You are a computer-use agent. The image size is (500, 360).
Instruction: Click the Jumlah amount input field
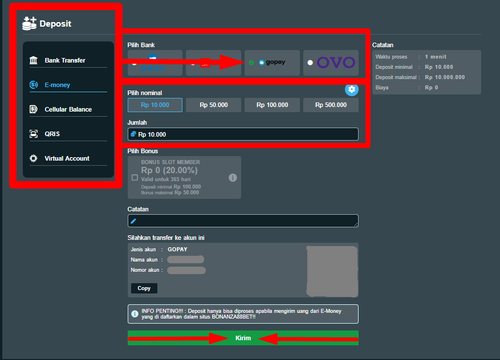coord(243,134)
